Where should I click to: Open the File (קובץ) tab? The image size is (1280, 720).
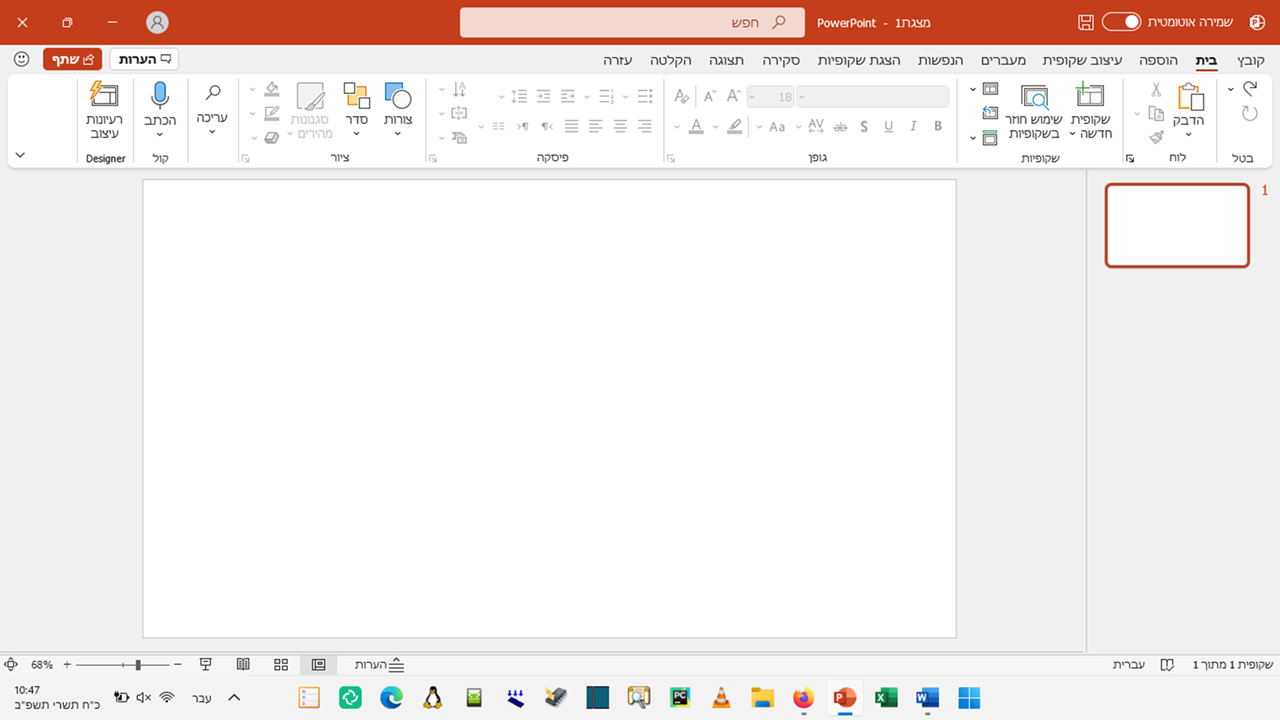click(x=1251, y=60)
